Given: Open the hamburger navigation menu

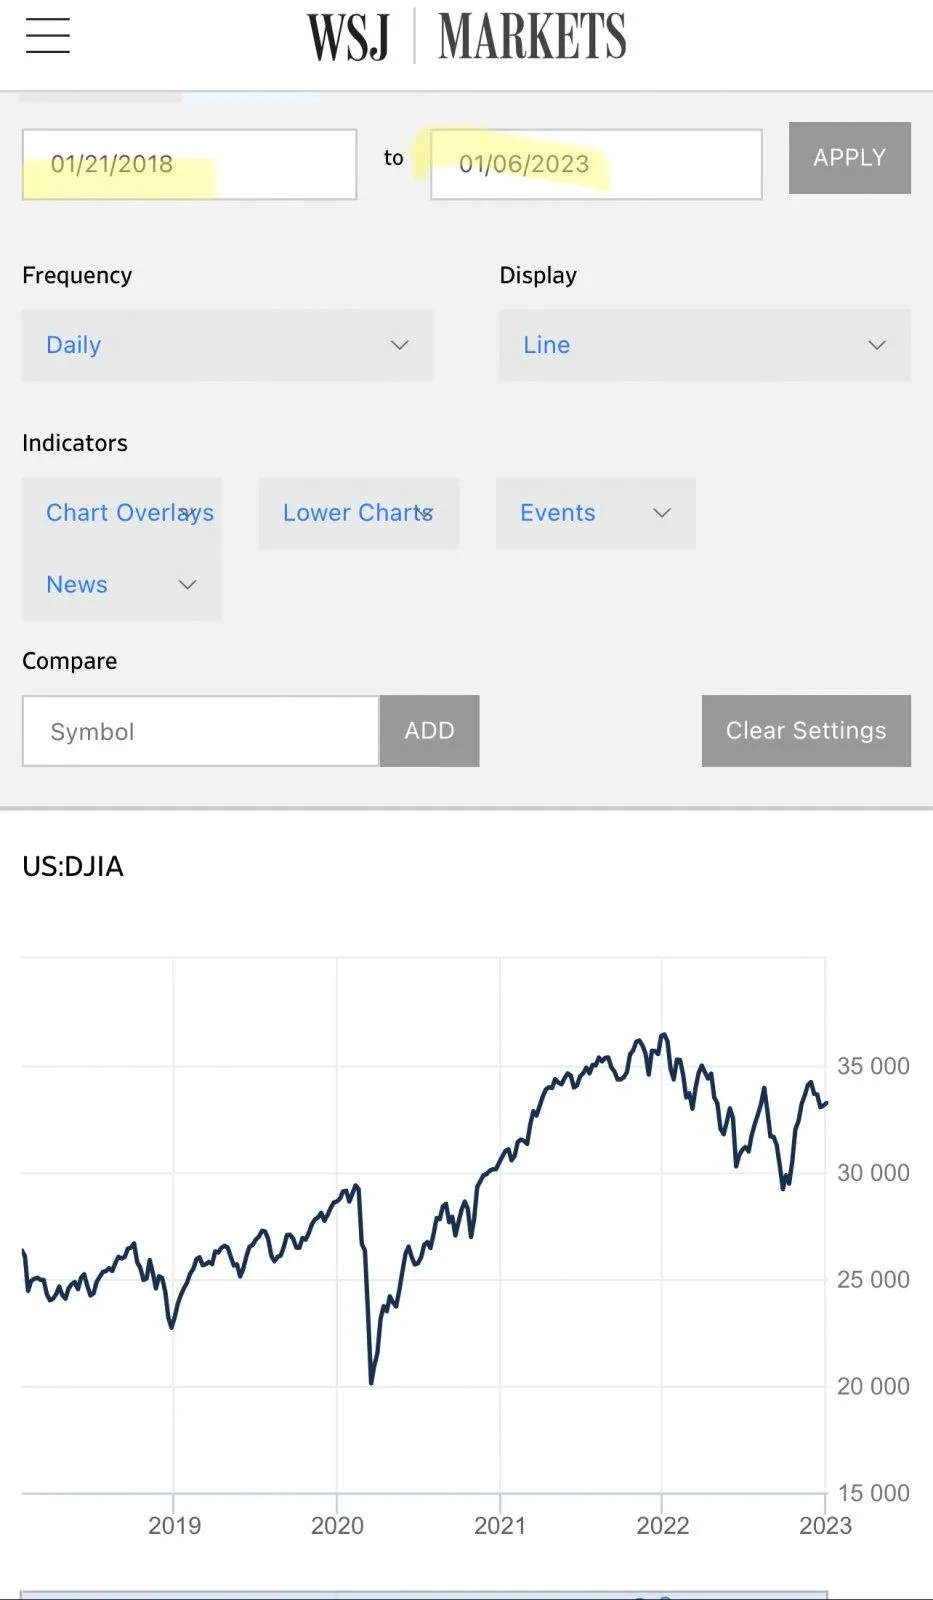Looking at the screenshot, I should [x=48, y=36].
